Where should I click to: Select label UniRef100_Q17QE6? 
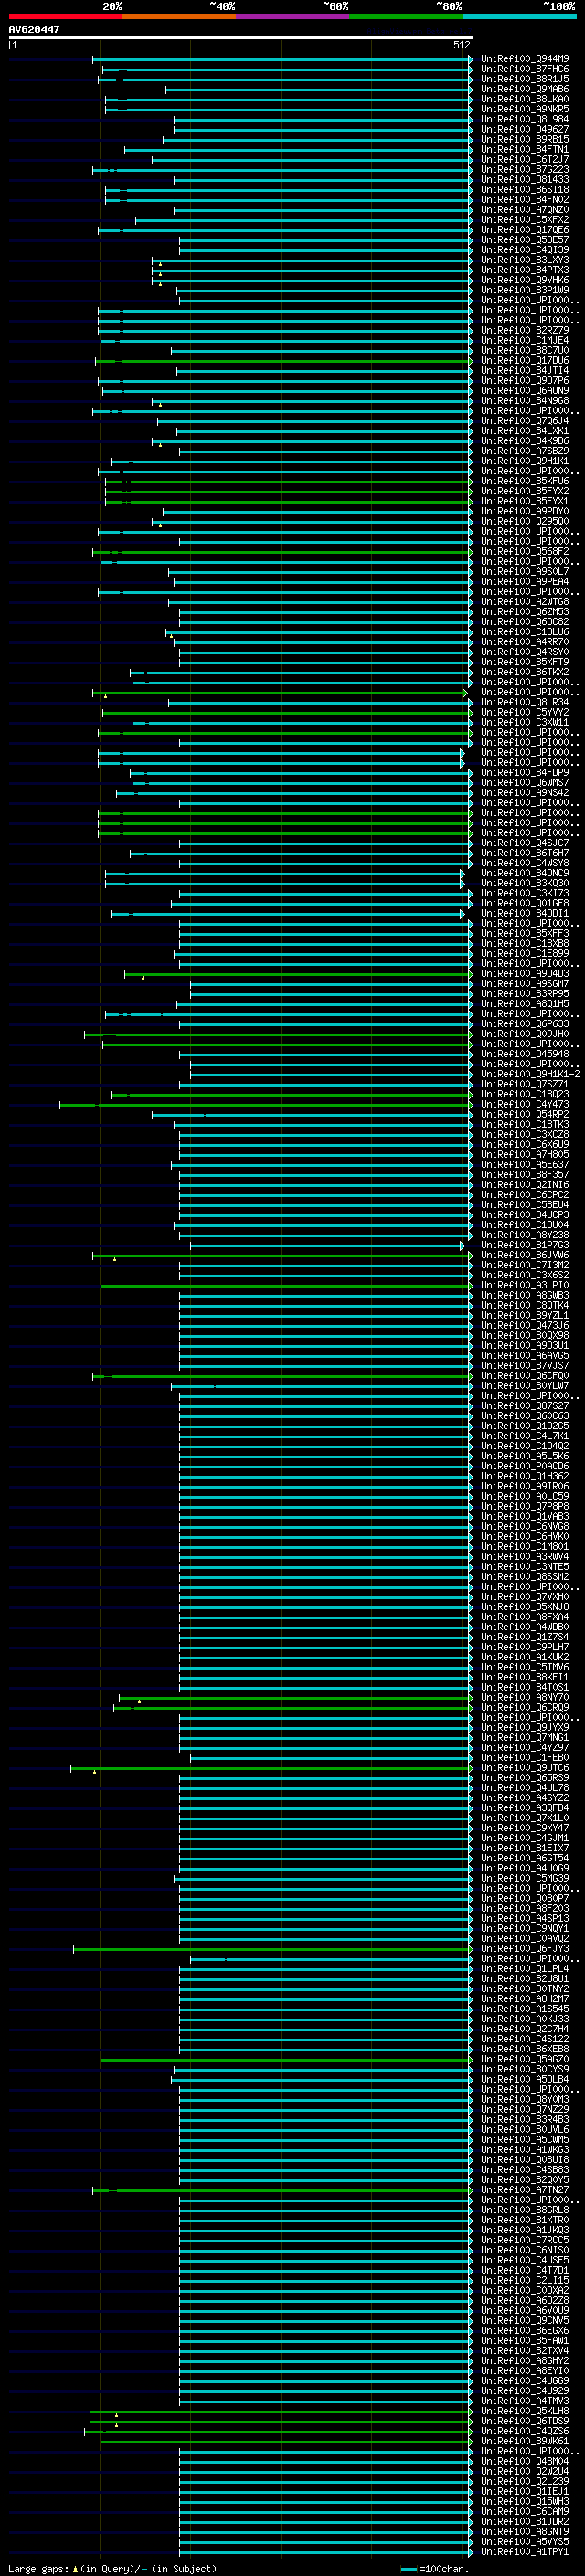point(524,230)
